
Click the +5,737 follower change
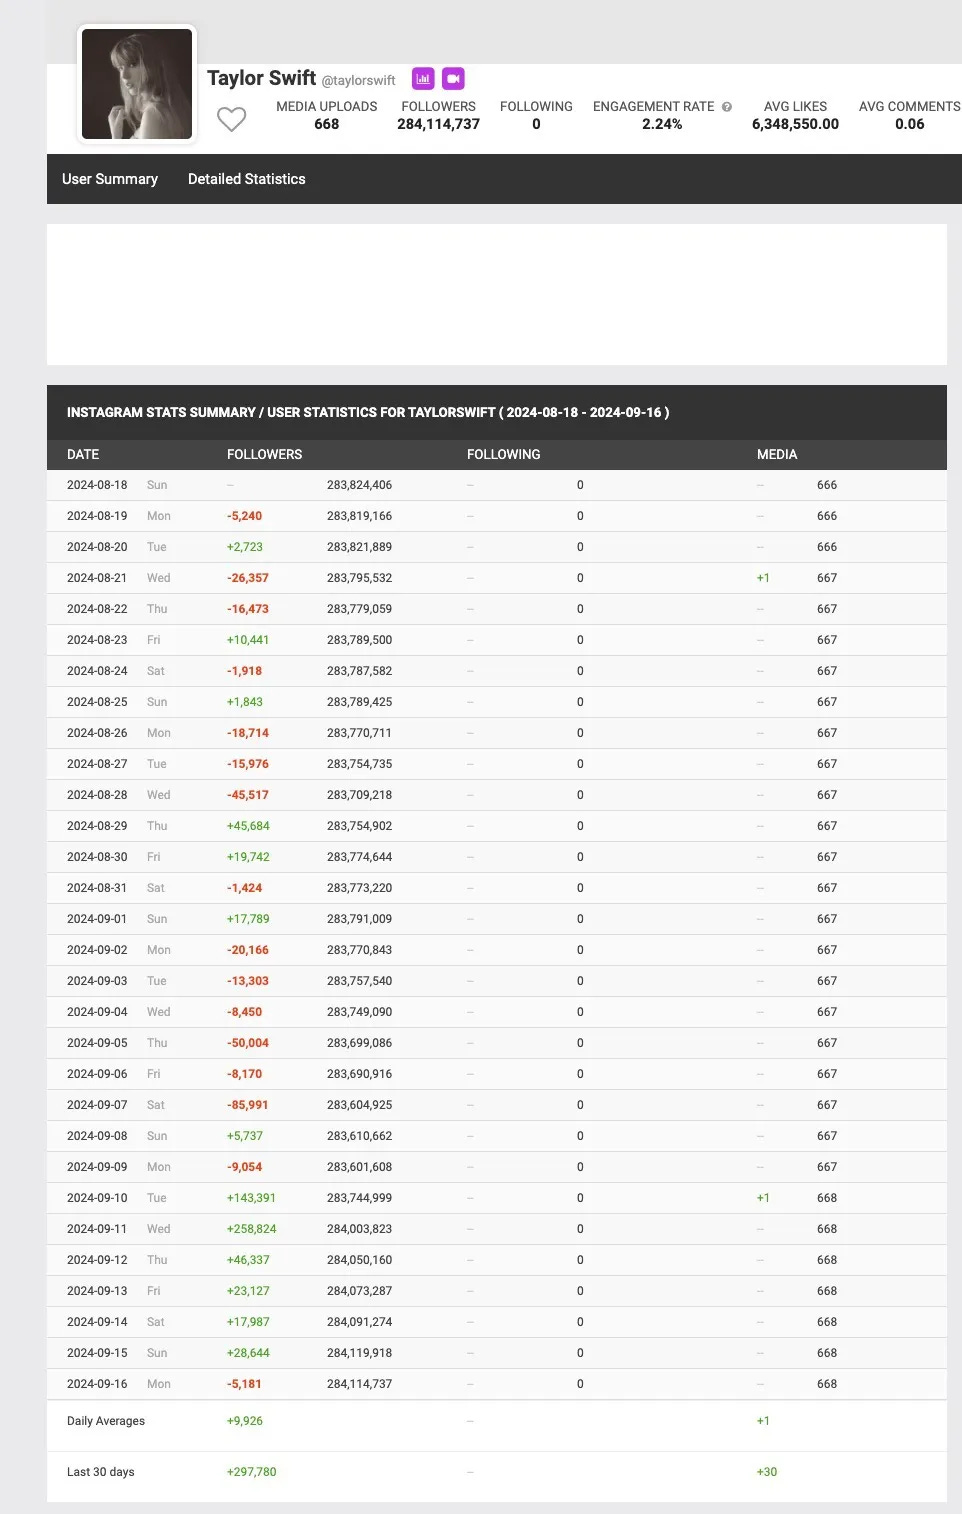[245, 1136]
